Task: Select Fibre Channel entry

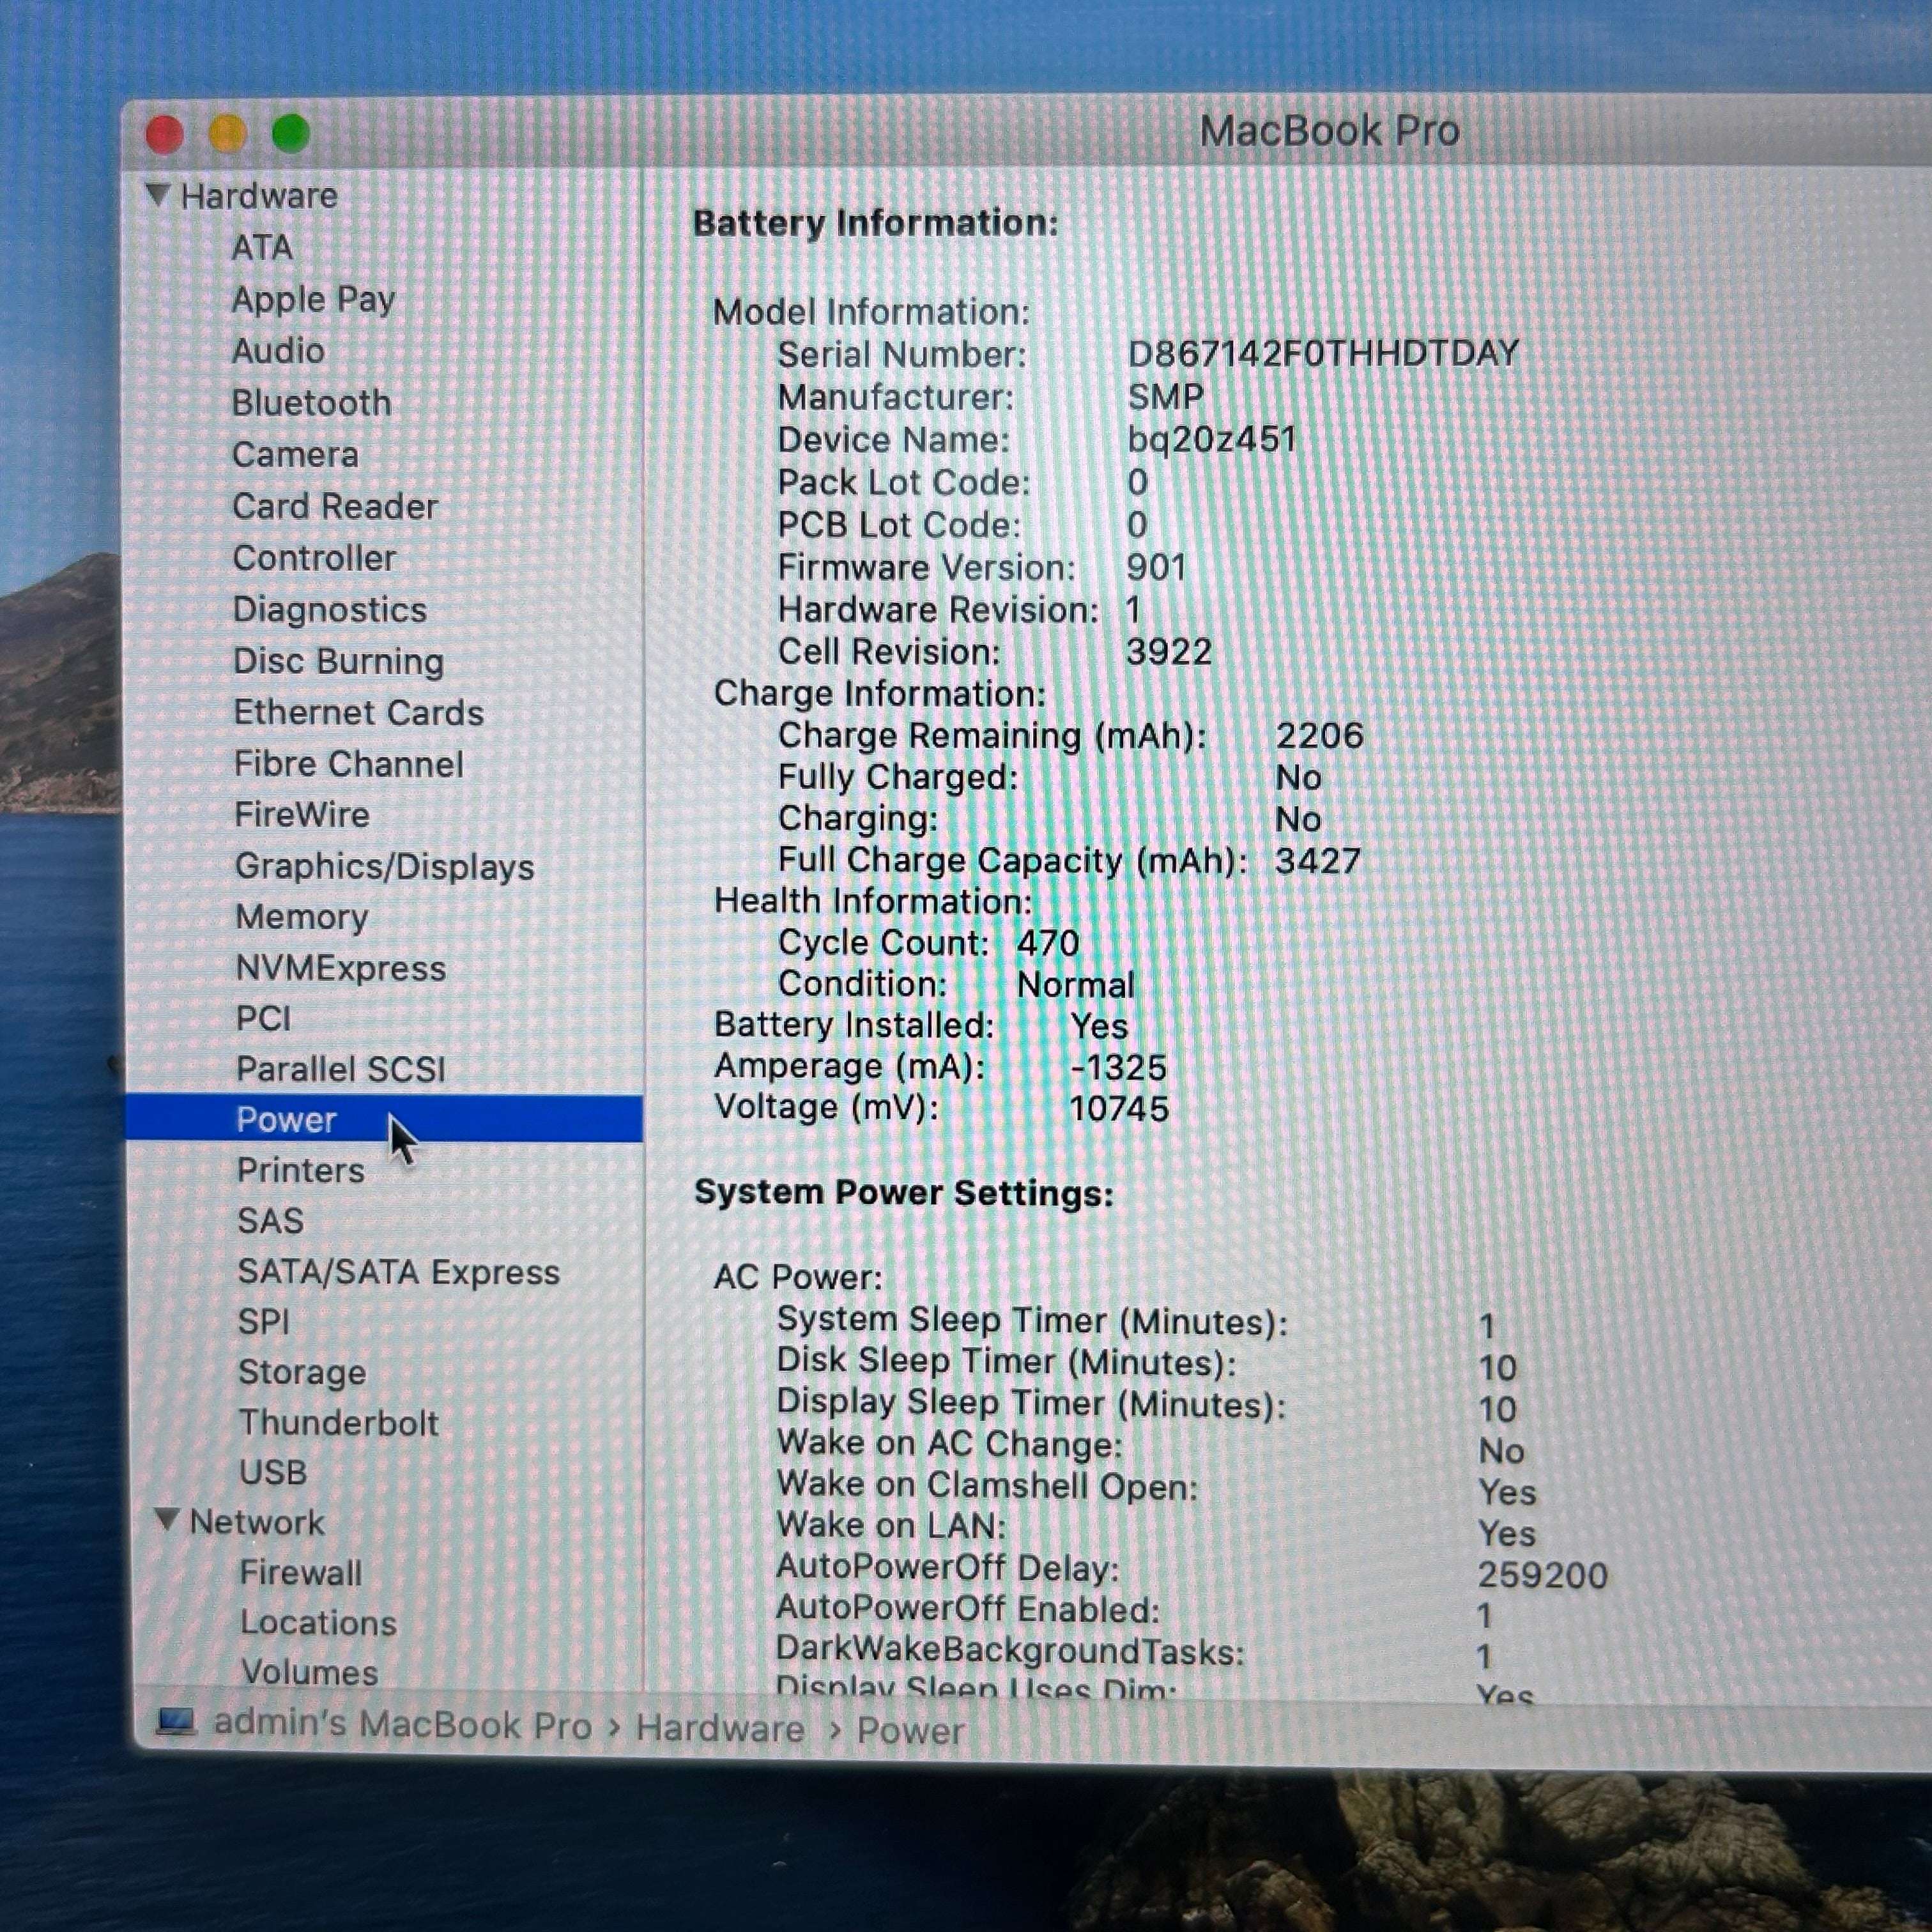Action: [x=348, y=764]
